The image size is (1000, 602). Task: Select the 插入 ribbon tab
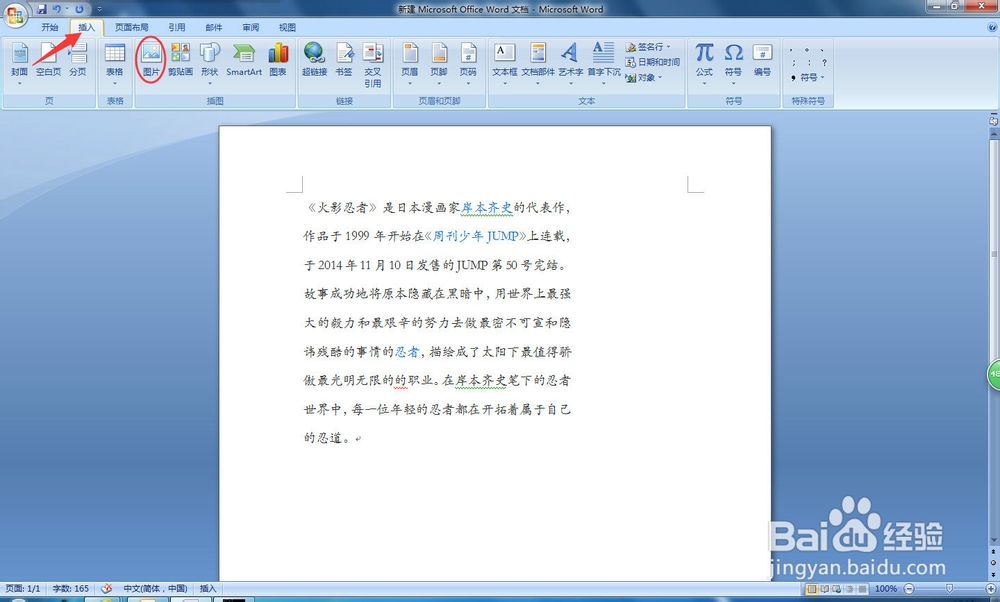tap(87, 27)
